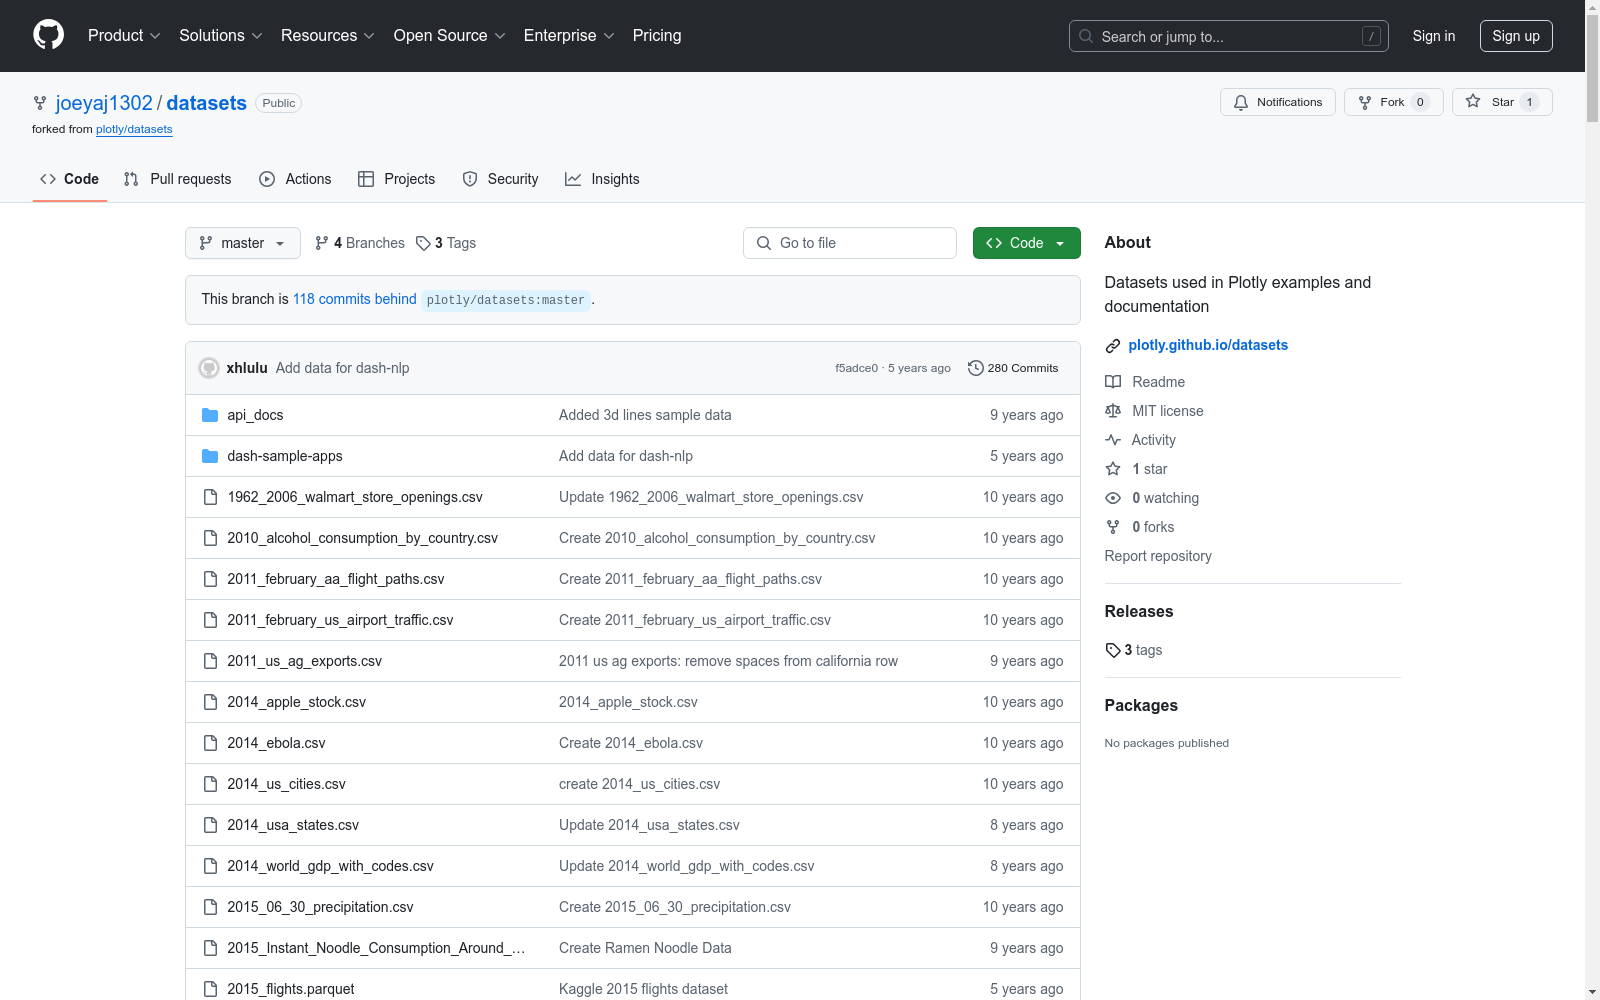
Task: Expand the Enterprise menu
Action: [x=569, y=35]
